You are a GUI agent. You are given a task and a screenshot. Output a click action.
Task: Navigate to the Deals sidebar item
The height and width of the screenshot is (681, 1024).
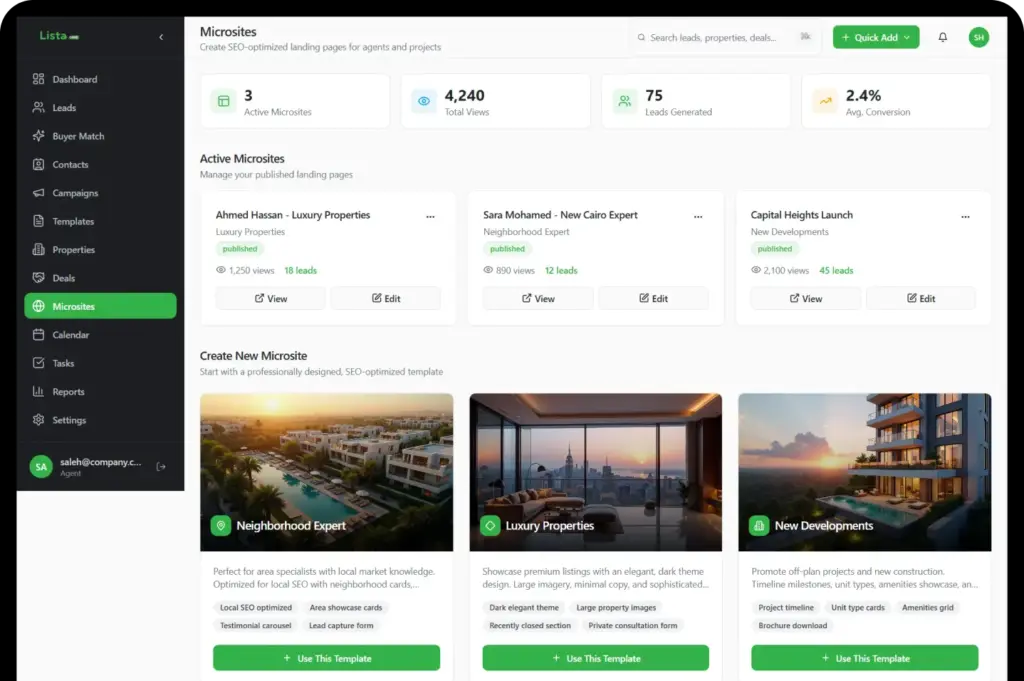click(x=64, y=278)
